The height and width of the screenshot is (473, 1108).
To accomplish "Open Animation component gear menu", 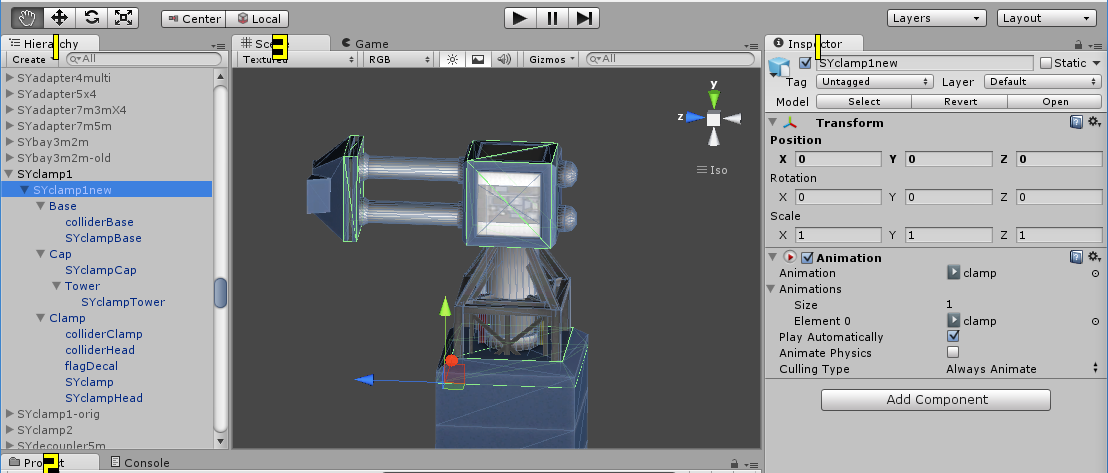I will click(x=1094, y=257).
